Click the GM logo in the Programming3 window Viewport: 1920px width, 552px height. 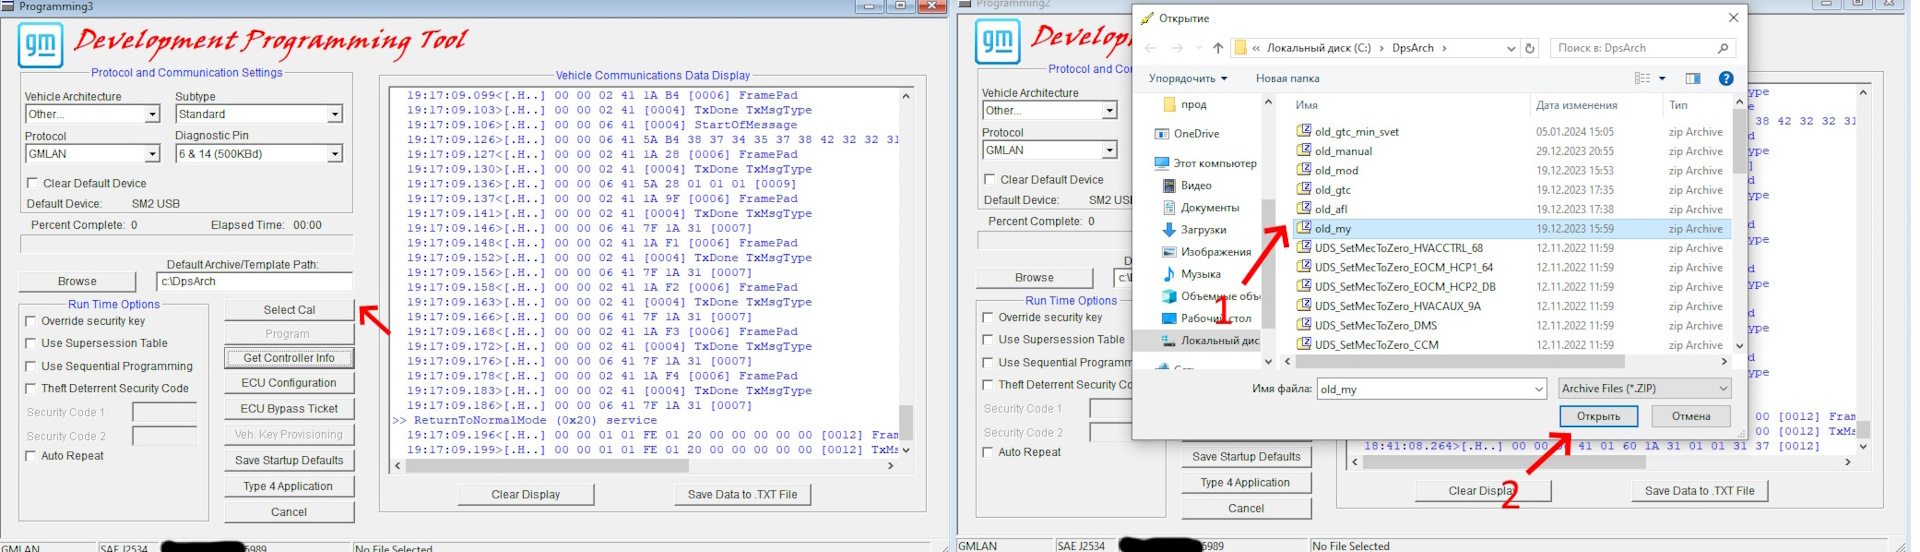pyautogui.click(x=40, y=45)
